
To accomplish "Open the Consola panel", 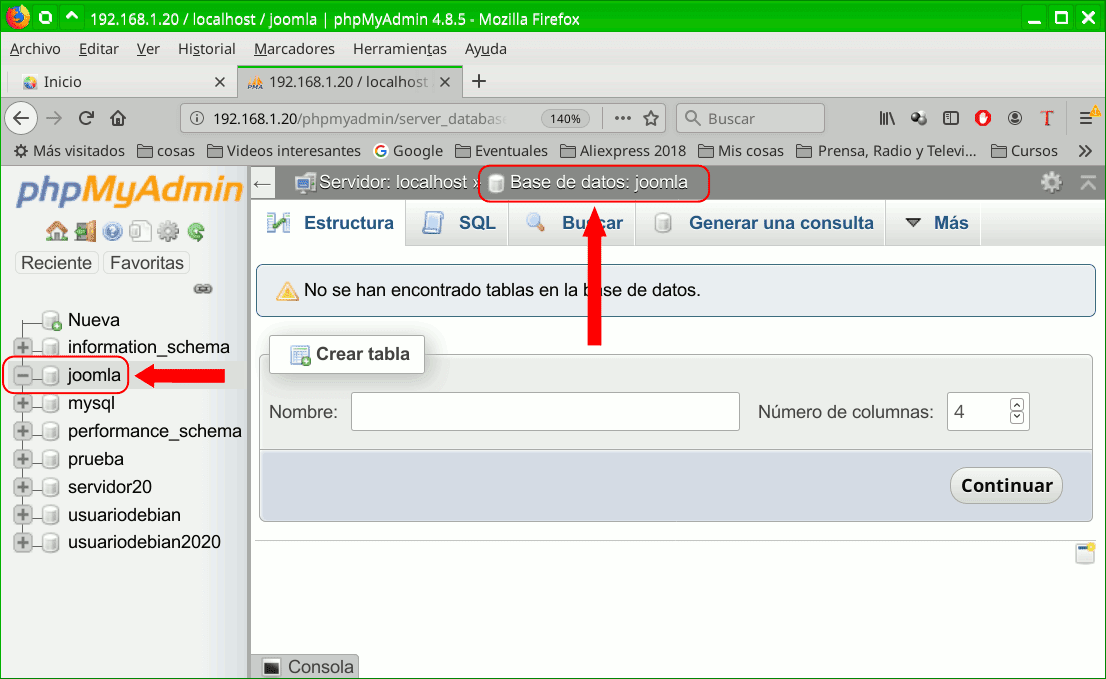I will (304, 666).
